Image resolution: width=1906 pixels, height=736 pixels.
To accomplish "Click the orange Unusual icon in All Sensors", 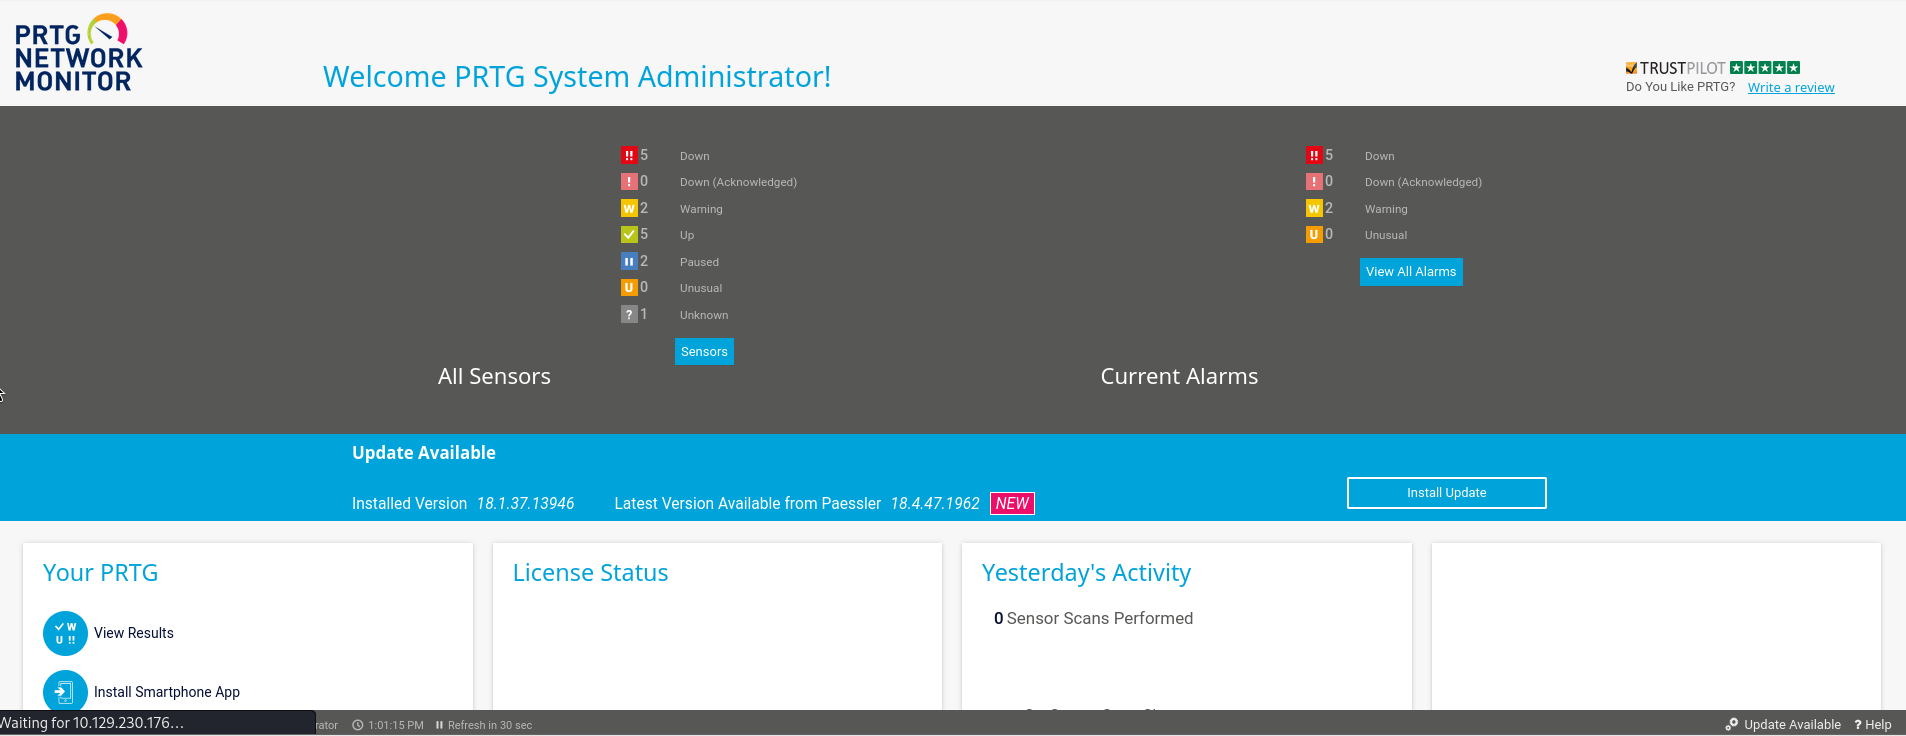I will 628,288.
